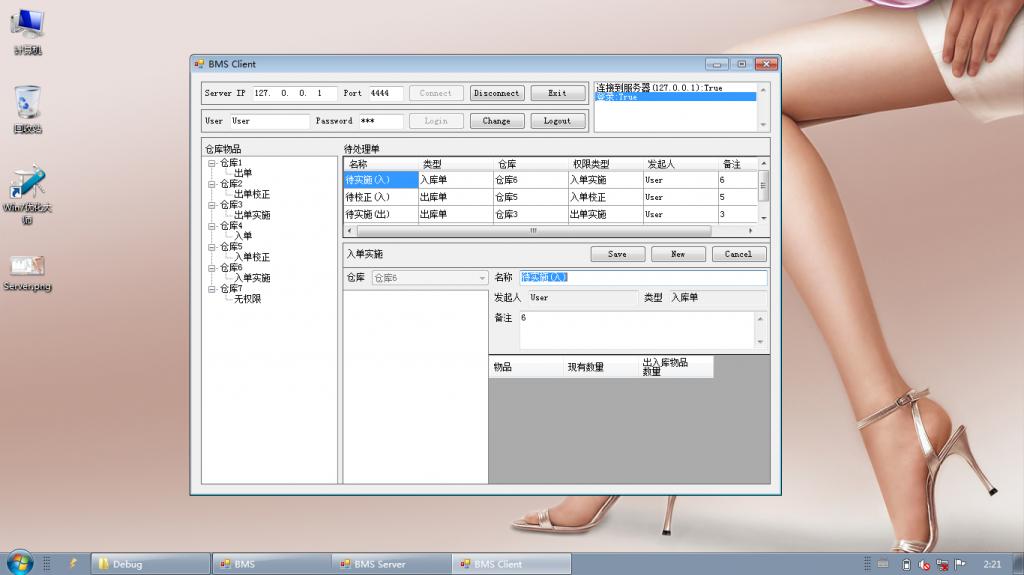Collapse the 仓库7 tree node
This screenshot has width=1024, height=575.
coord(212,289)
